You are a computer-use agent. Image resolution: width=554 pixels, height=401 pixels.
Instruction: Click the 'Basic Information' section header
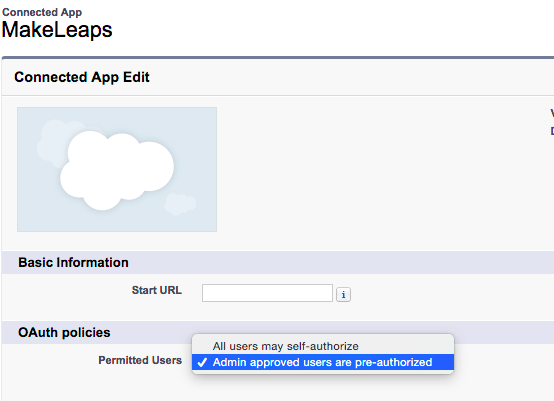pyautogui.click(x=73, y=263)
